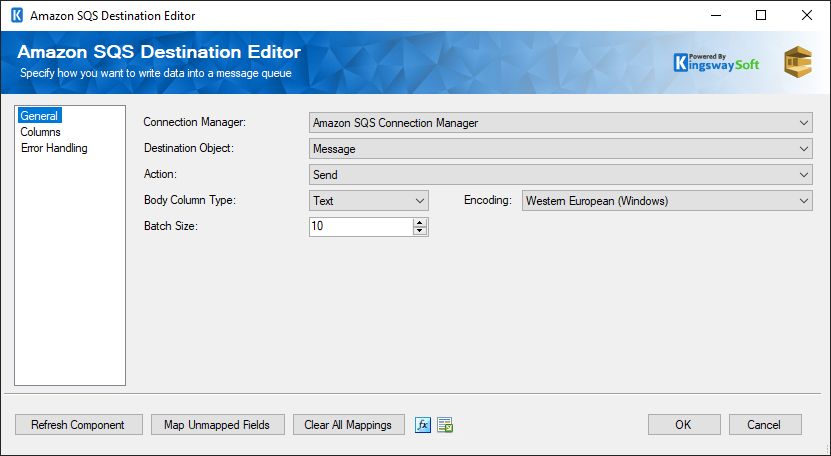Click Map Unmapped Fields button
This screenshot has height=456, width=831.
click(217, 425)
